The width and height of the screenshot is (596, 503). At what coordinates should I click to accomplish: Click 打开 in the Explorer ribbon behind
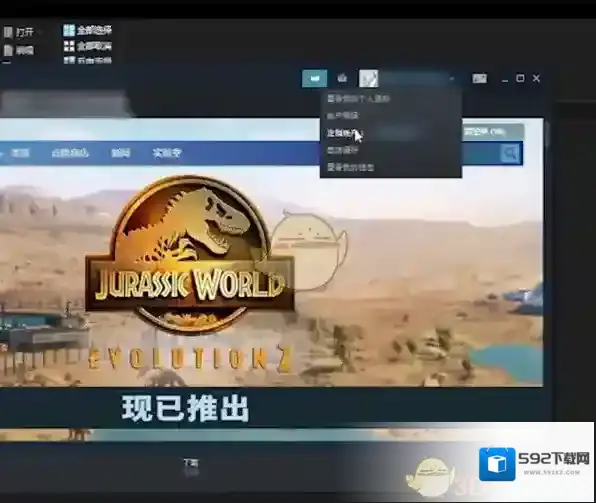[x=19, y=32]
